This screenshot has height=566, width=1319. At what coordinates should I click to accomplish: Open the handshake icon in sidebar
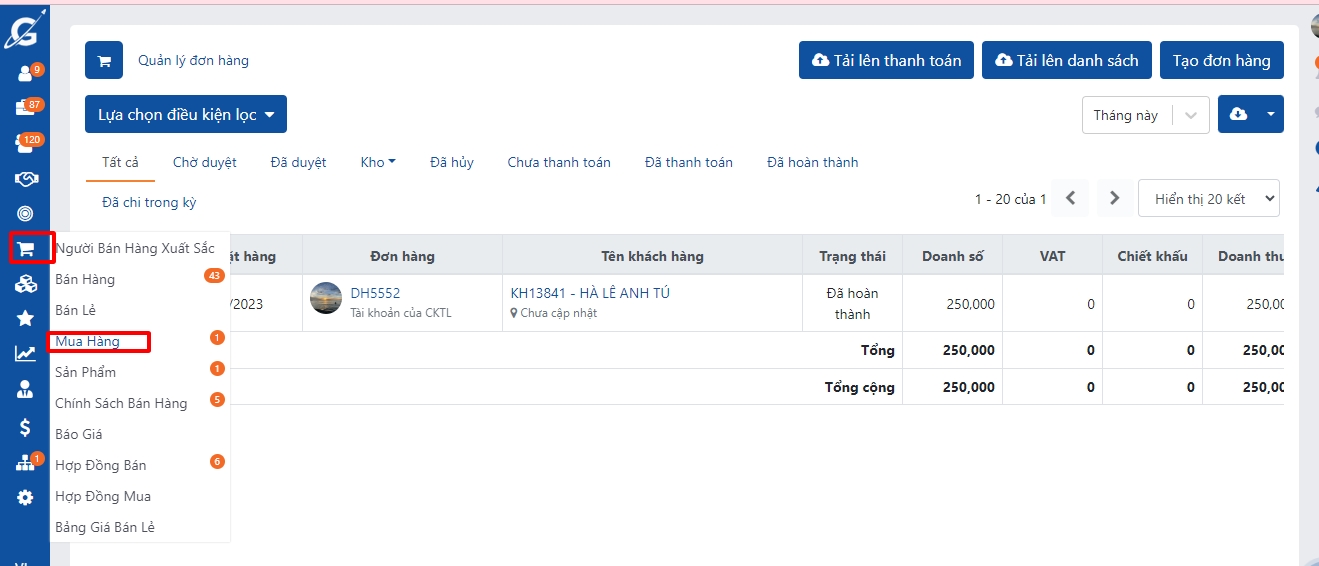coord(25,179)
